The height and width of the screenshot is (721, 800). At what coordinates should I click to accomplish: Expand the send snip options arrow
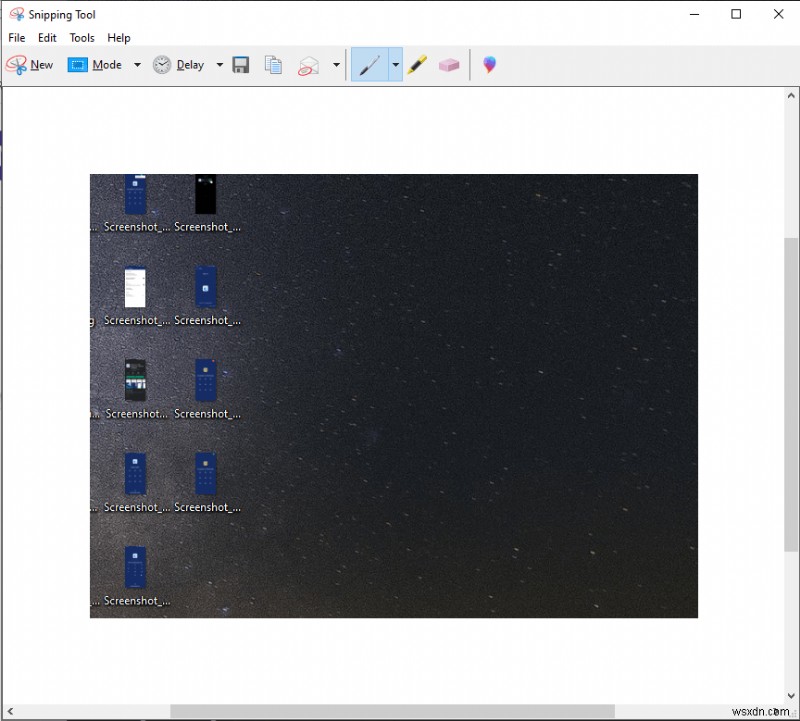pos(336,64)
